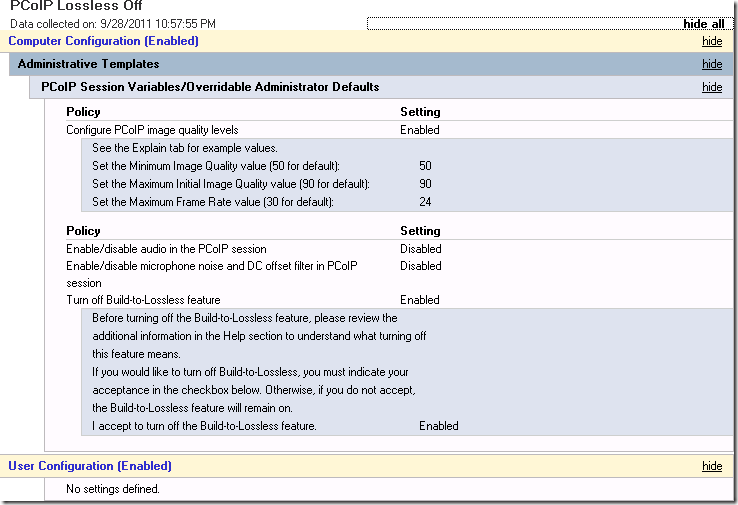Select Enable/disable audio in the PCoIP session

point(166,248)
